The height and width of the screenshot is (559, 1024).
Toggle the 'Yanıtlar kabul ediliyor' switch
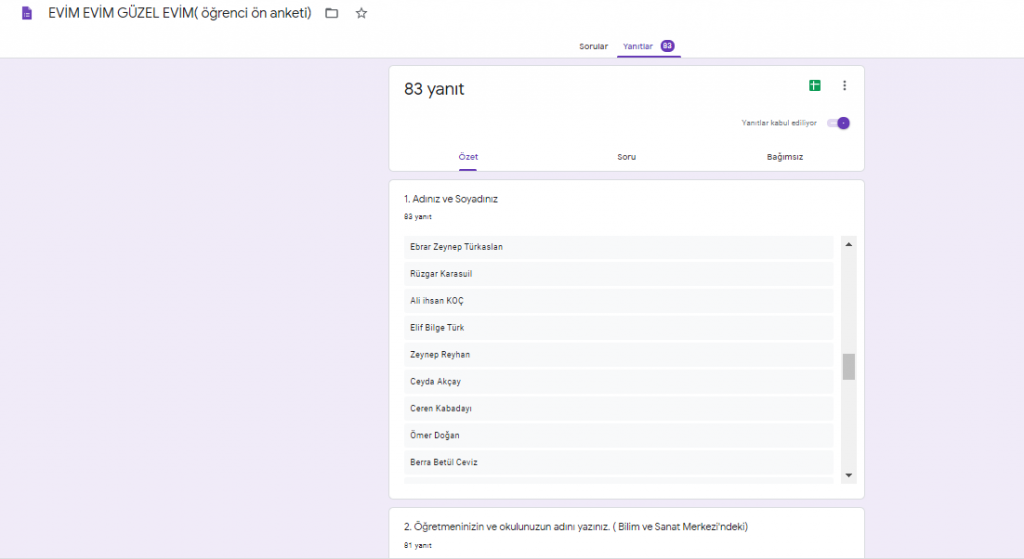click(838, 123)
